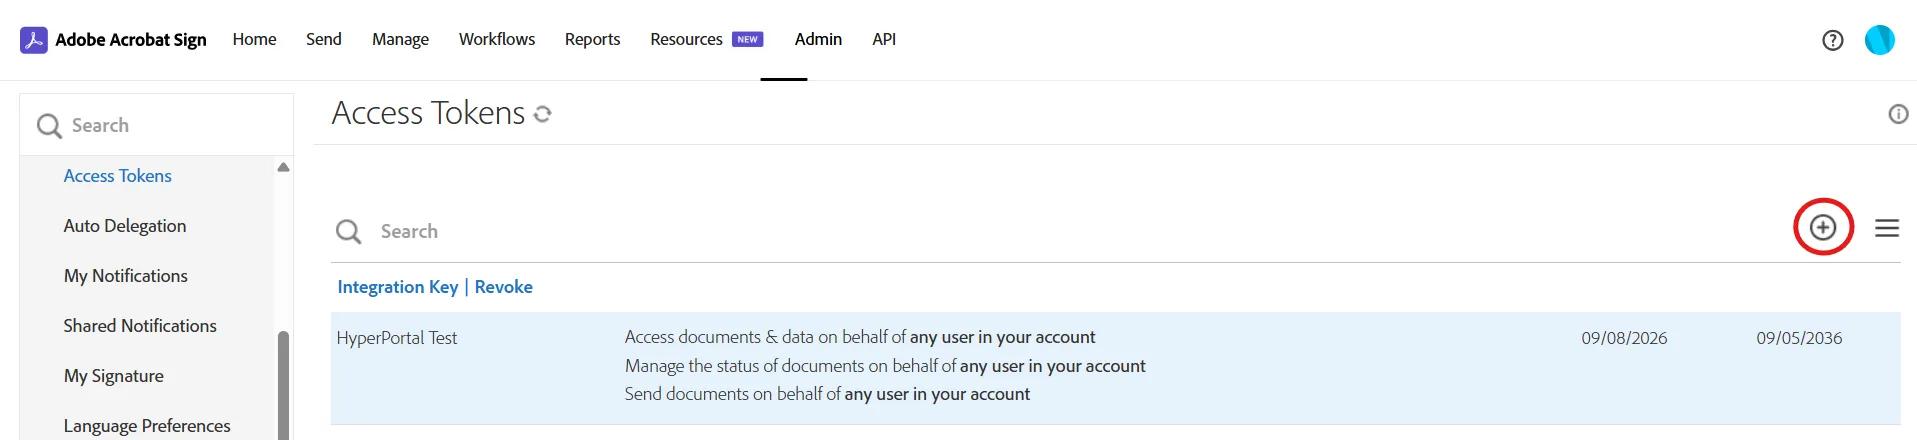The height and width of the screenshot is (440, 1917).
Task: Open the help question mark icon
Action: coord(1832,40)
